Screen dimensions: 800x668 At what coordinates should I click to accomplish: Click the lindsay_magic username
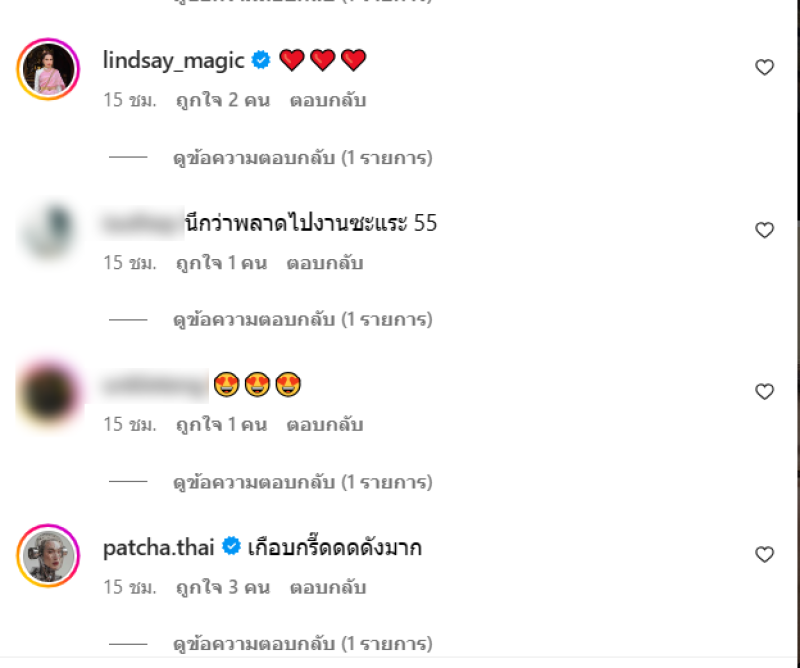click(x=173, y=60)
